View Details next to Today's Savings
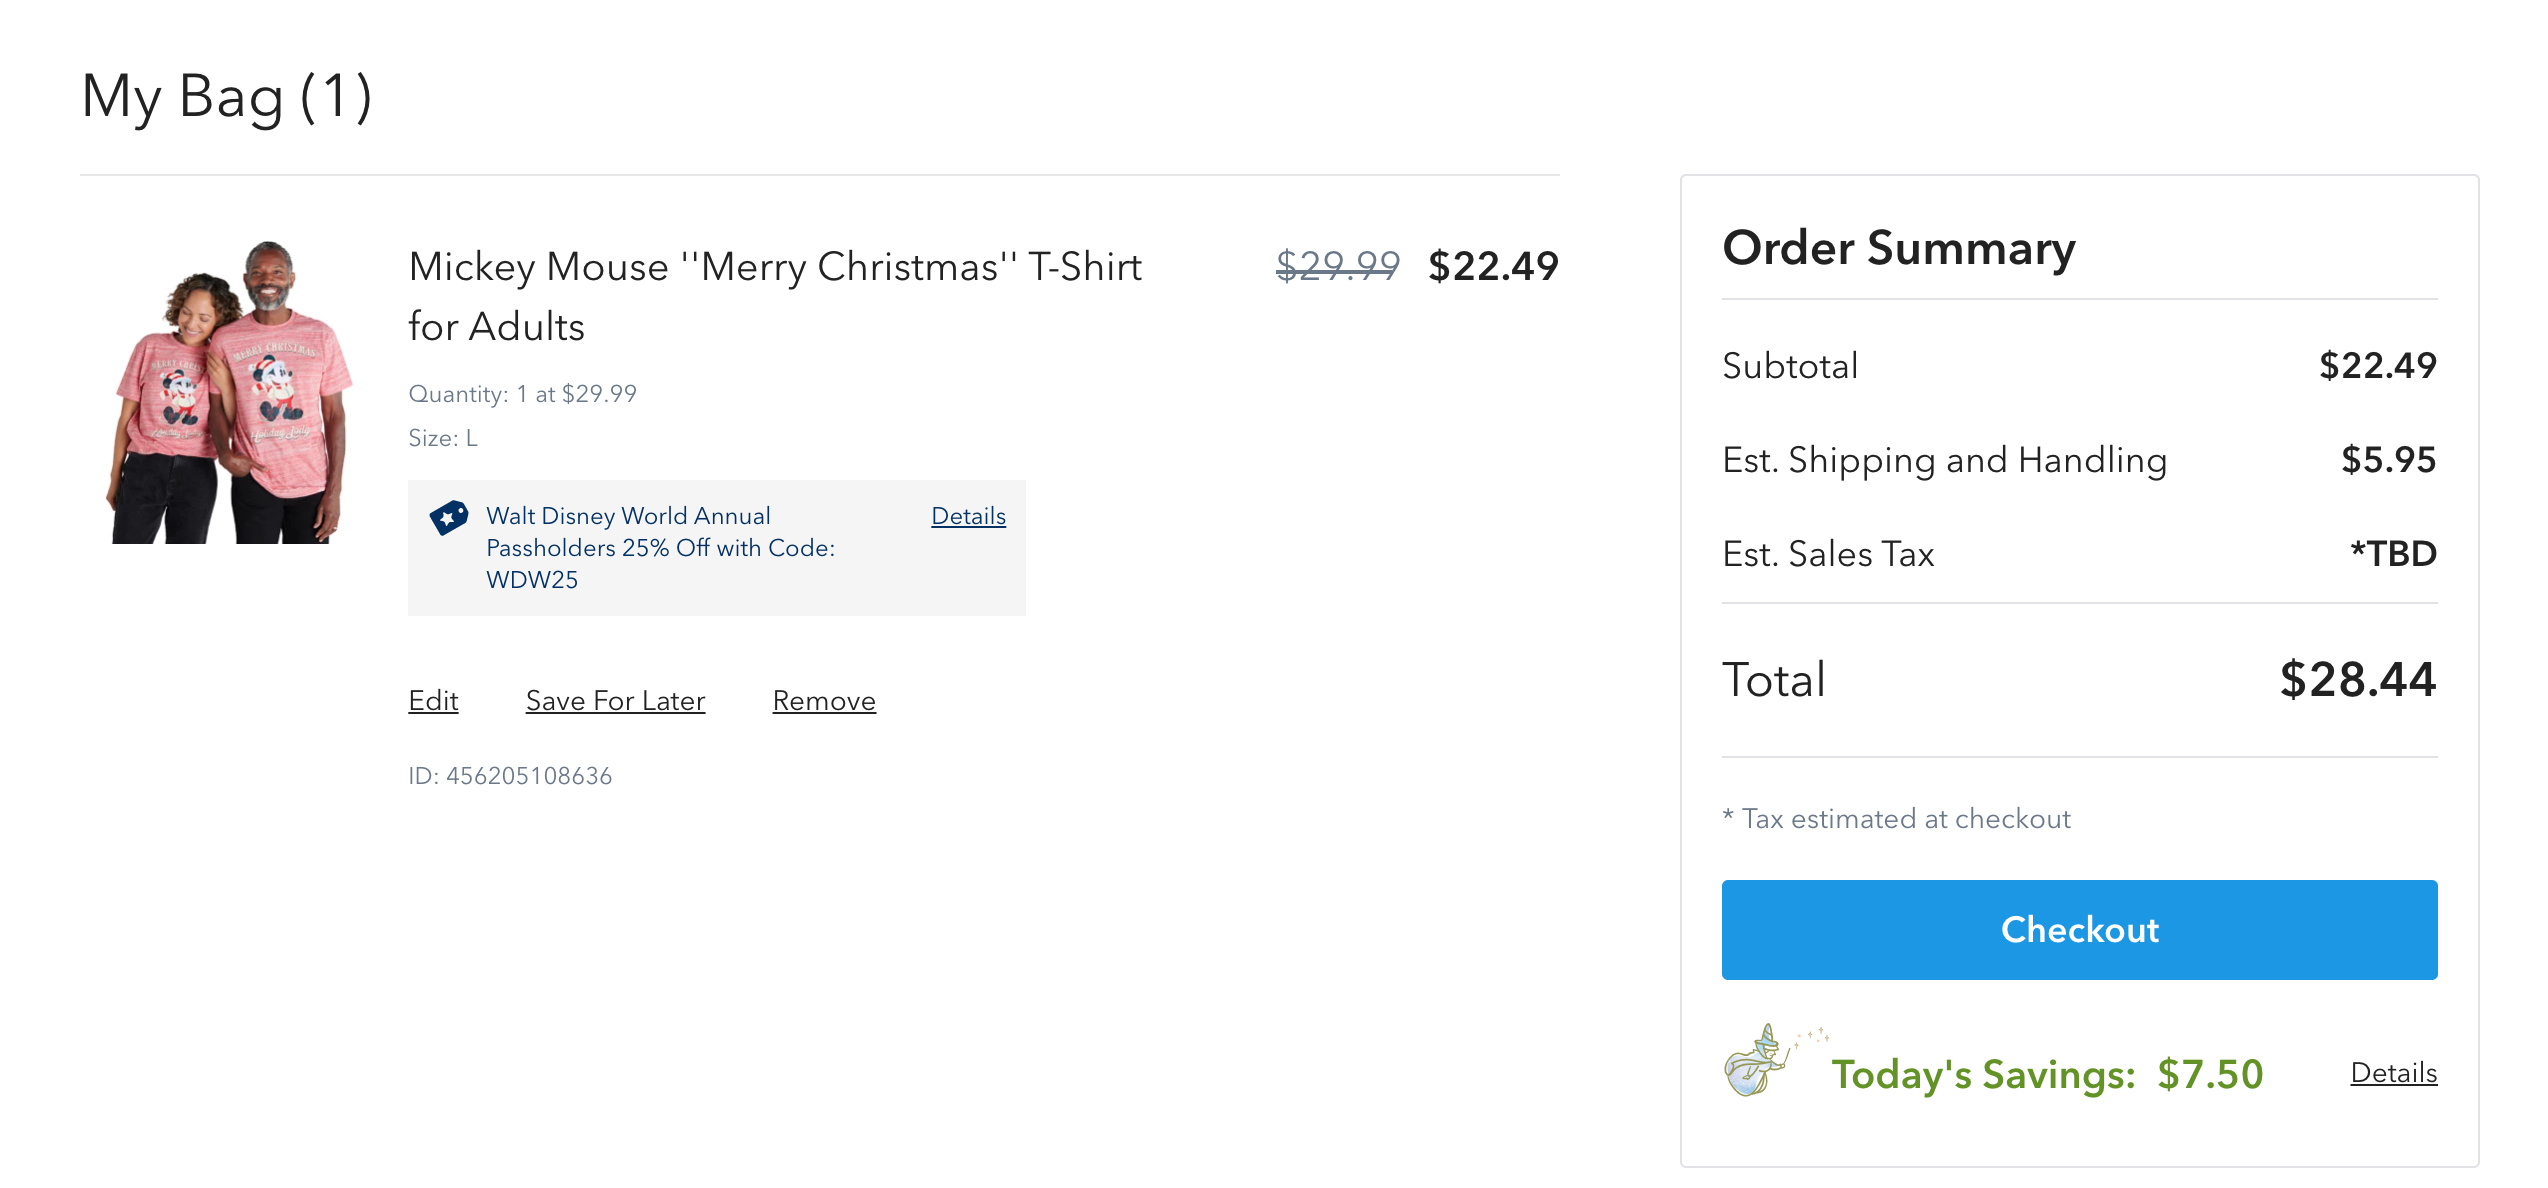Image resolution: width=2548 pixels, height=1188 pixels. 2393,1073
